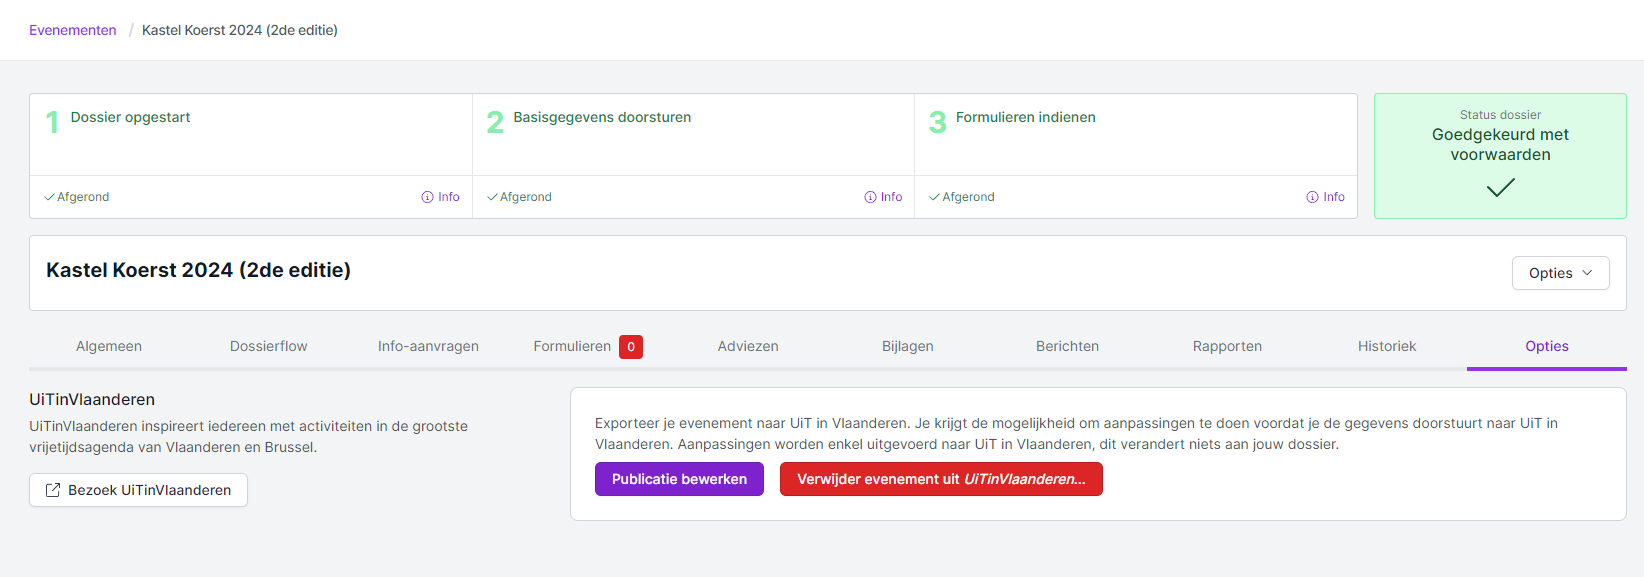Select the Adviezen tab
This screenshot has width=1644, height=577.
[747, 346]
